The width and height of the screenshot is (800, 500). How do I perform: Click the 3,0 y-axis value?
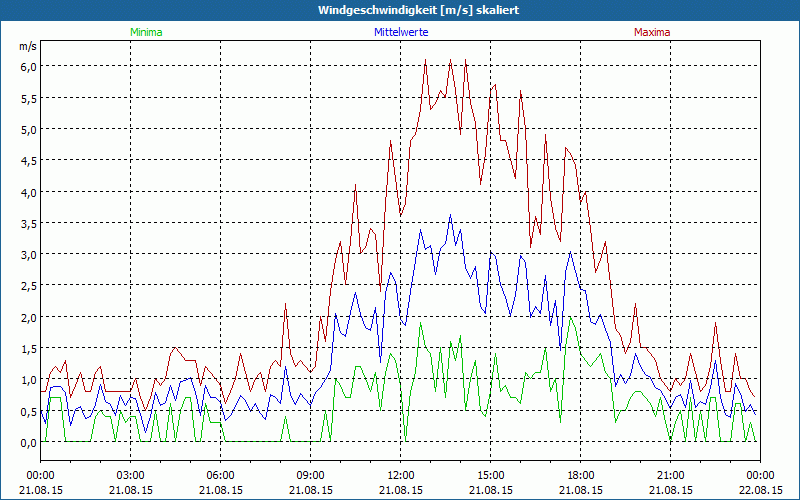(x=28, y=254)
